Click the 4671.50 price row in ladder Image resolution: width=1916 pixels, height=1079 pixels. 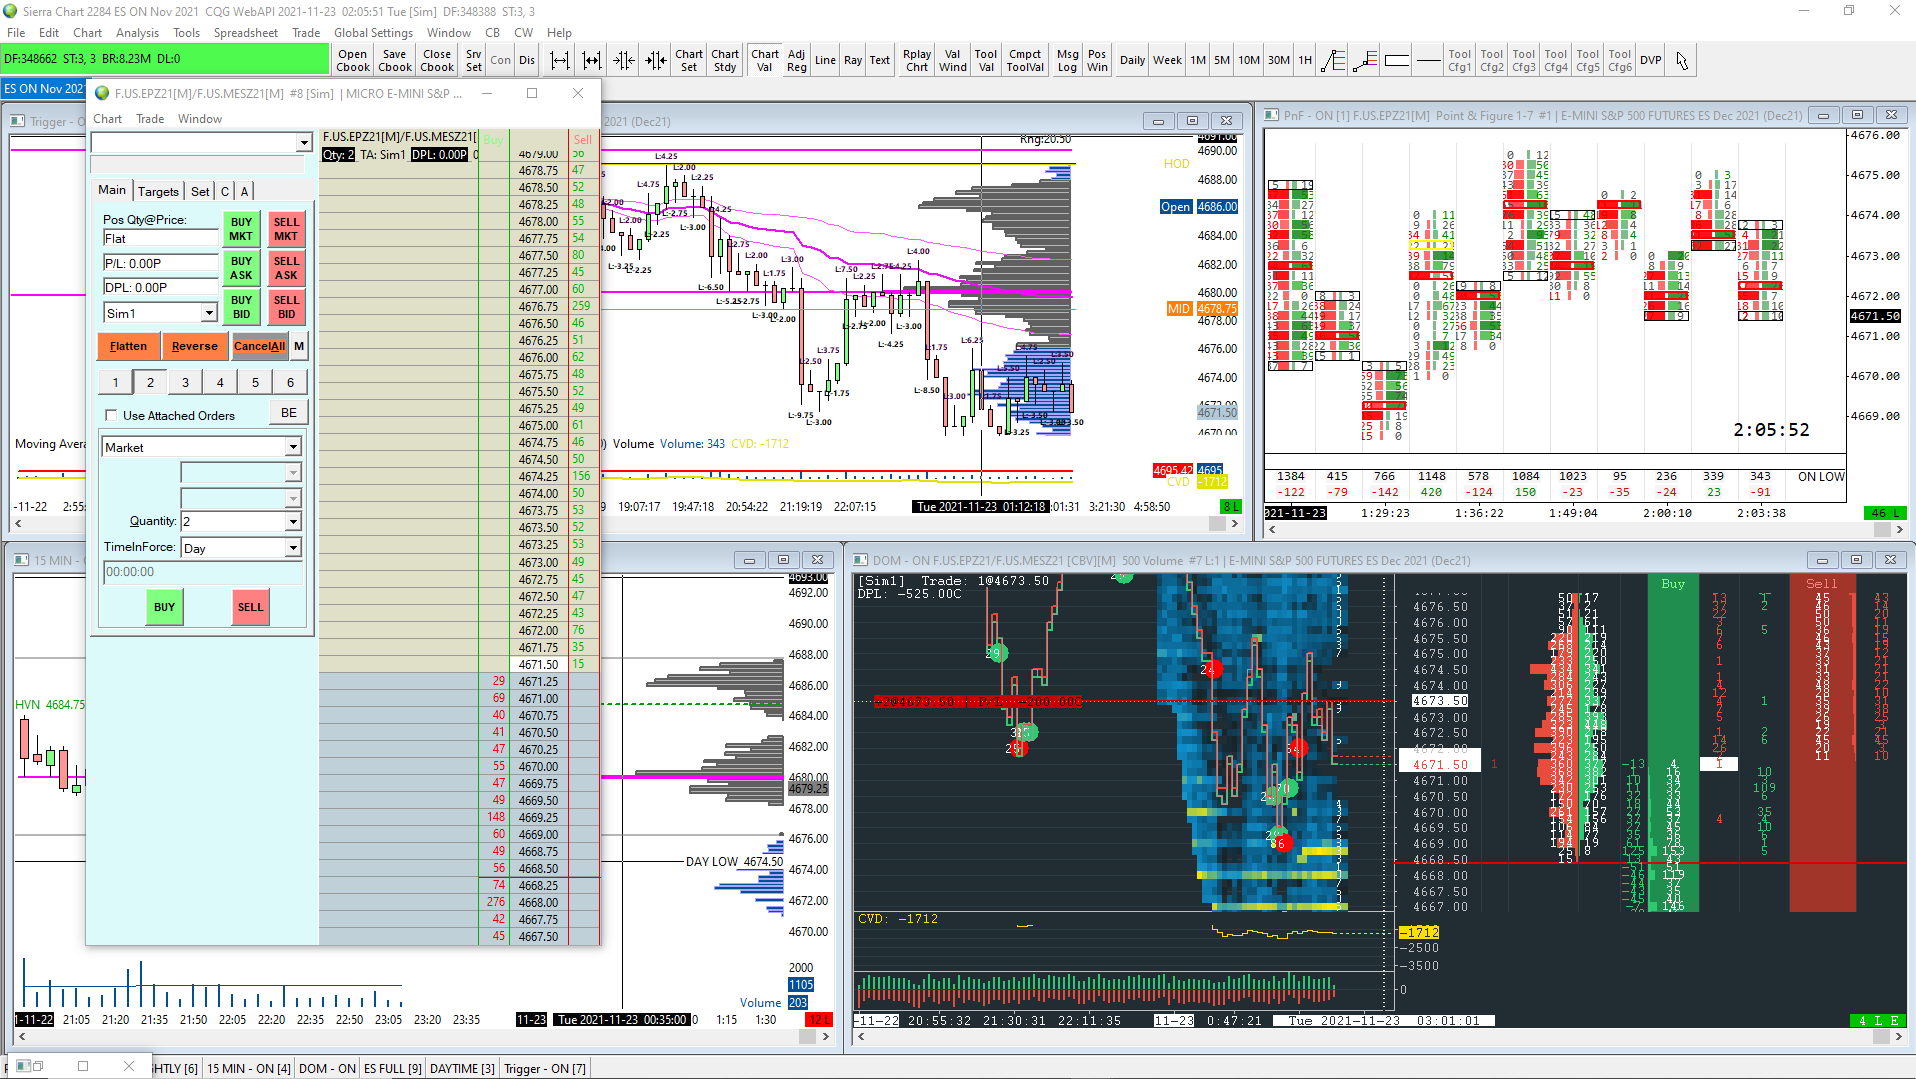[538, 665]
